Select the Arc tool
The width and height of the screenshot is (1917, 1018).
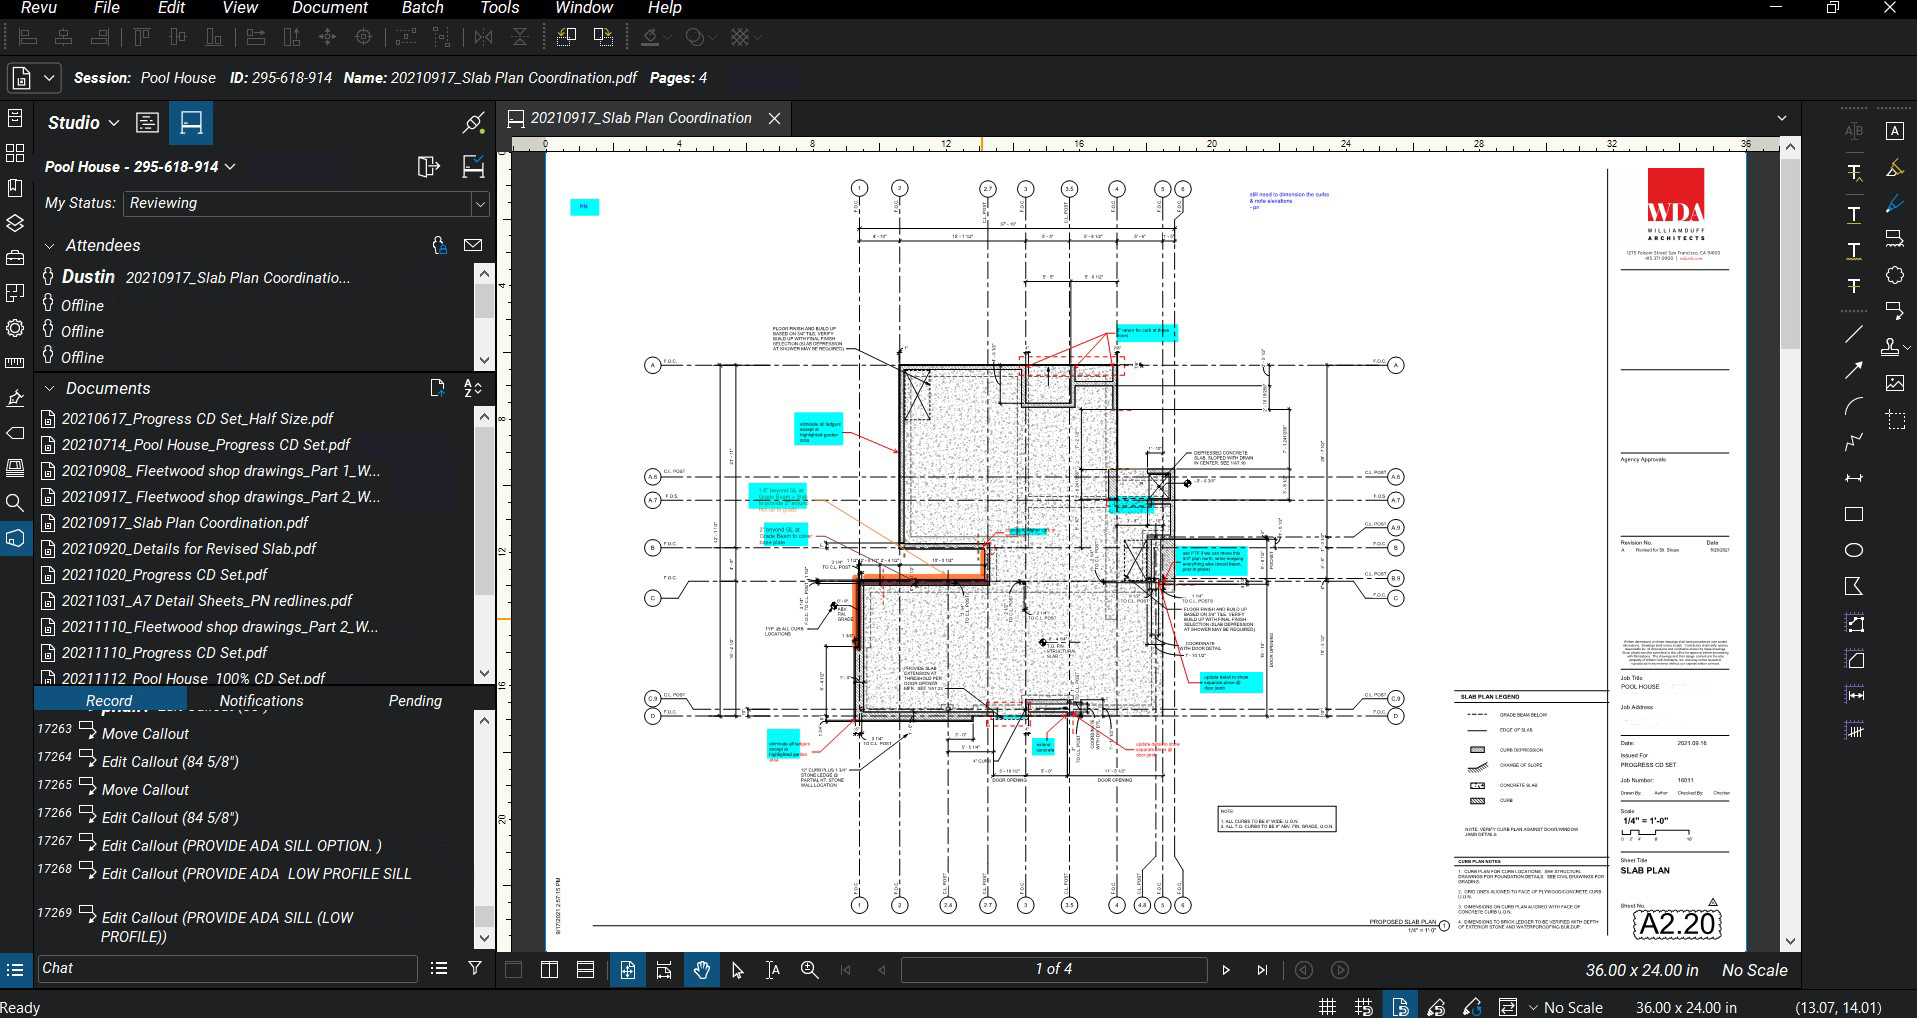[x=1853, y=407]
